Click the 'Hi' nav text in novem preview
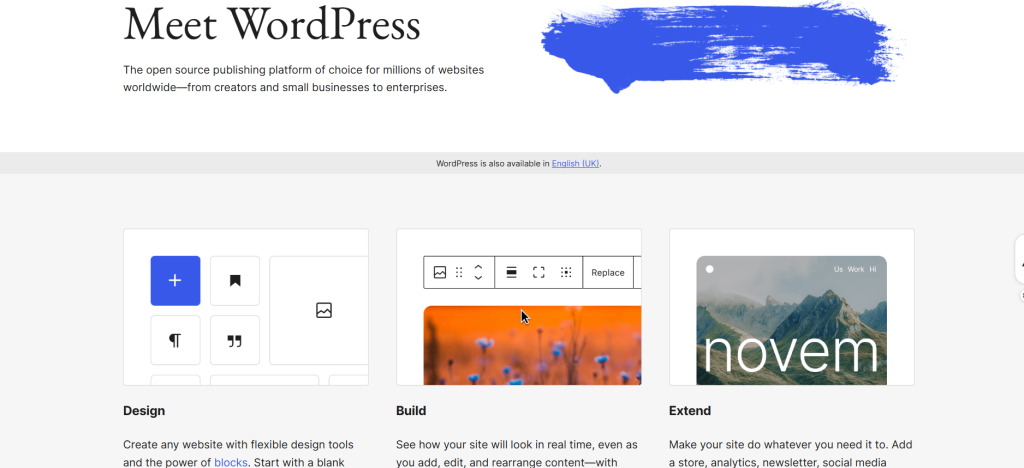This screenshot has width=1024, height=468. coord(872,269)
